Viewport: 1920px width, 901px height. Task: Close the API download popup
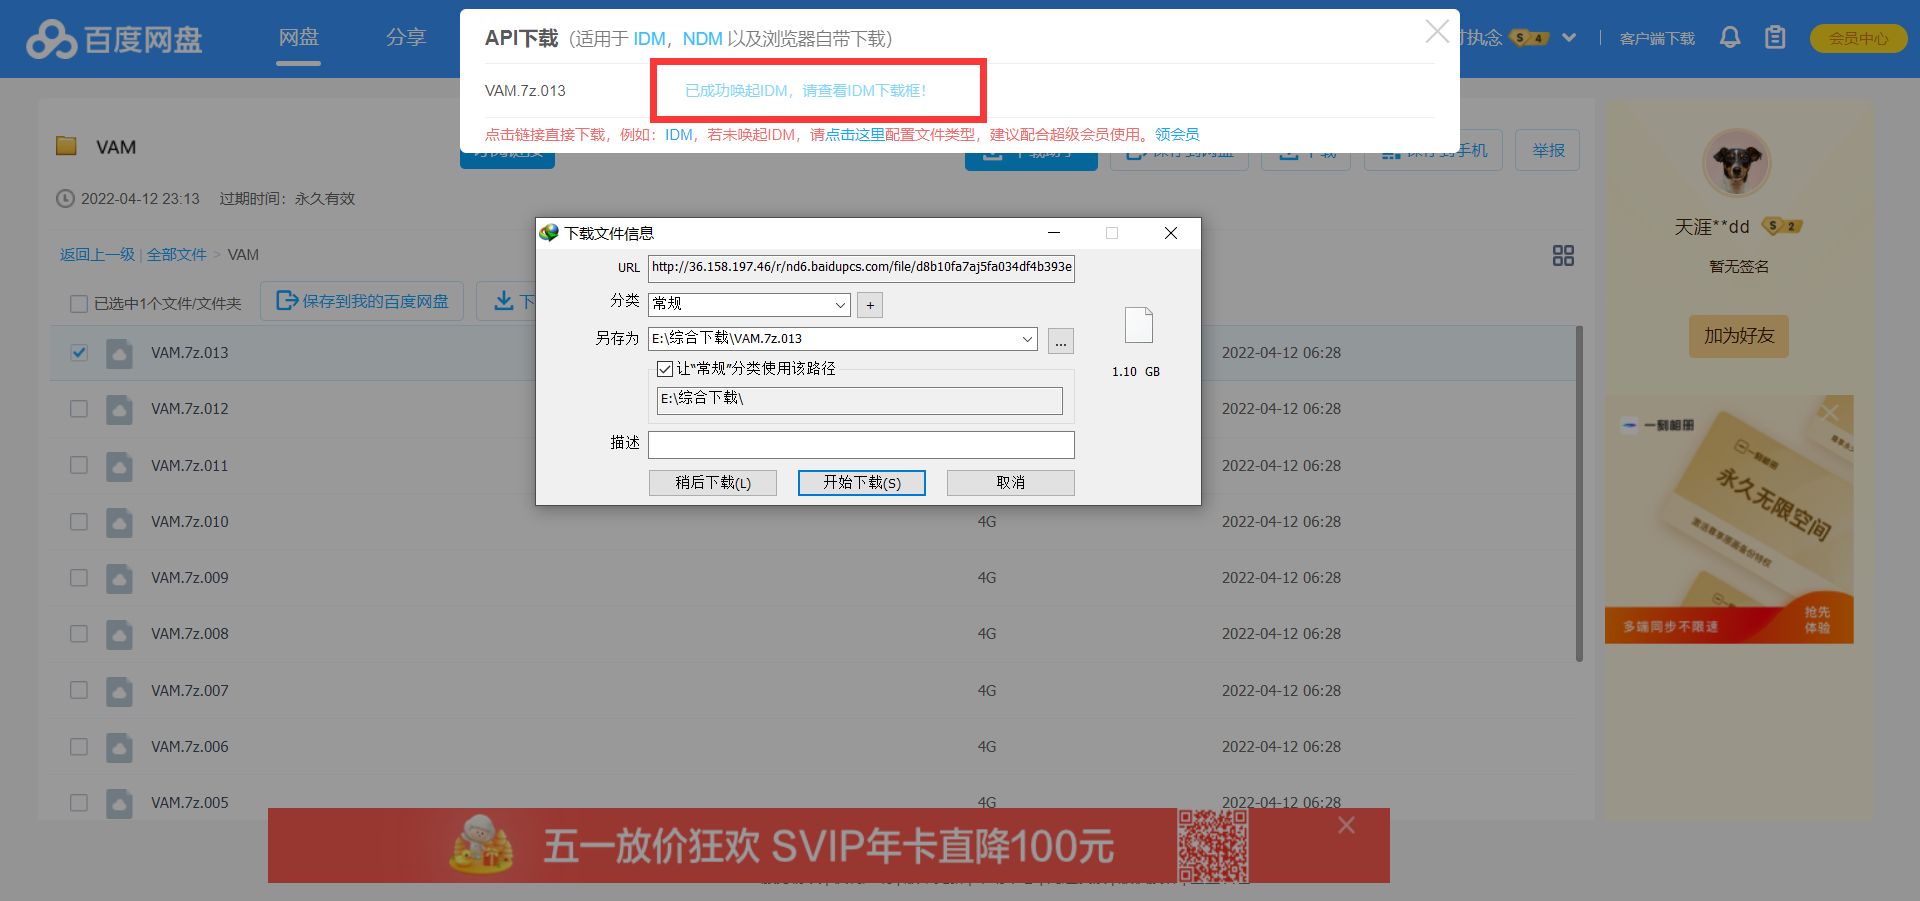[1437, 32]
